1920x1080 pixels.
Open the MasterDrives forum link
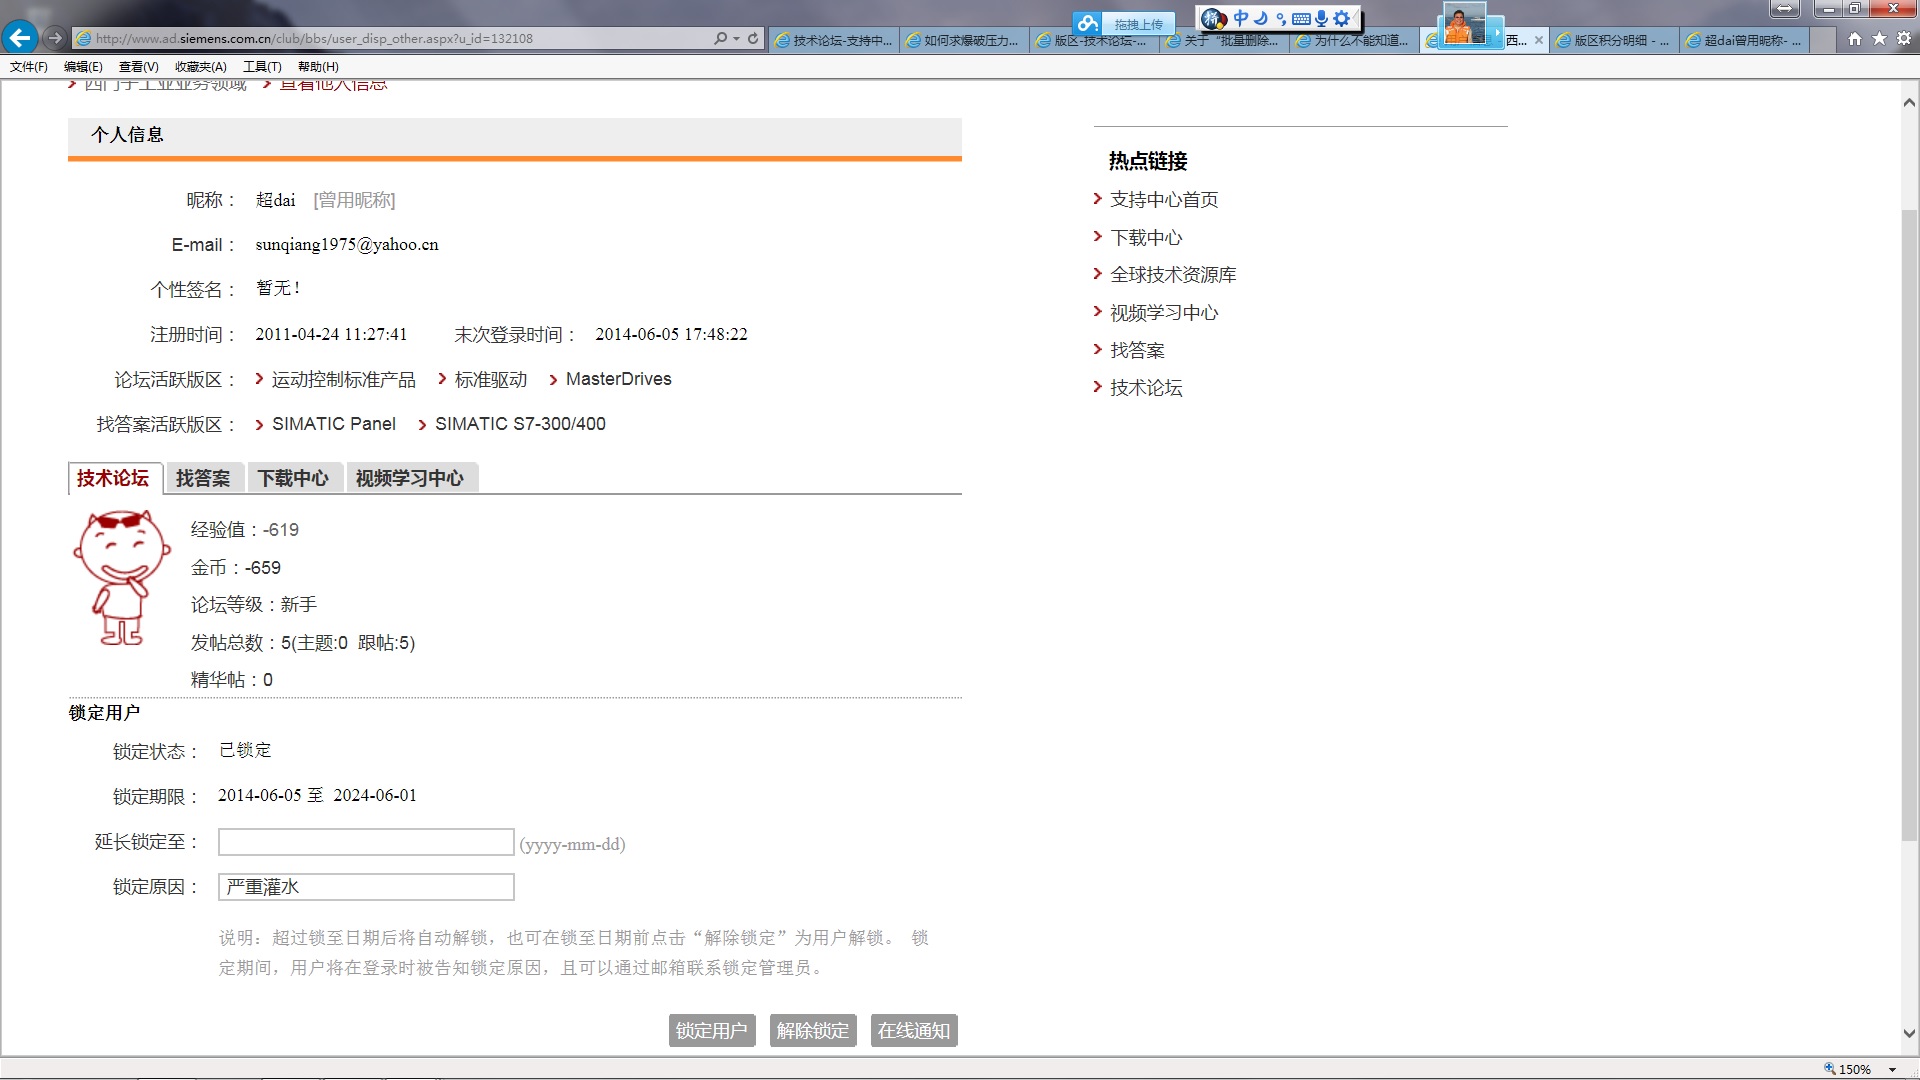(x=618, y=379)
